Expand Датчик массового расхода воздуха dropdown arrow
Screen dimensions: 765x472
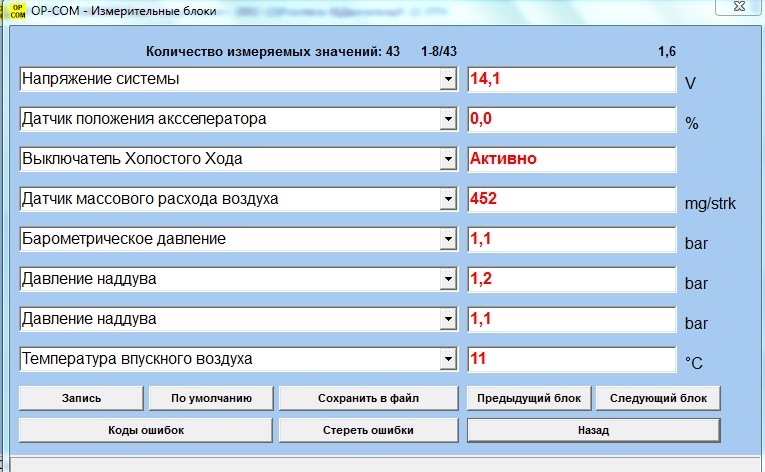click(x=448, y=199)
